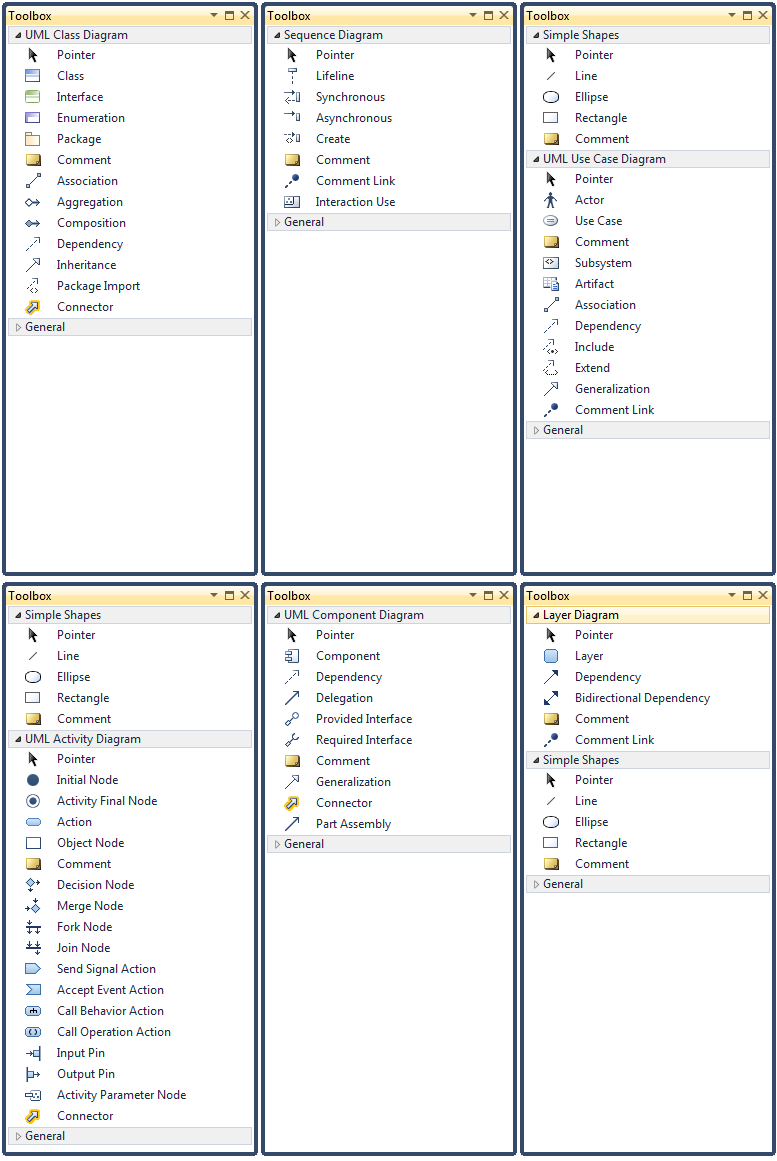Screen dimensions: 777x1161
Task: Select the Class tool
Action: point(70,76)
